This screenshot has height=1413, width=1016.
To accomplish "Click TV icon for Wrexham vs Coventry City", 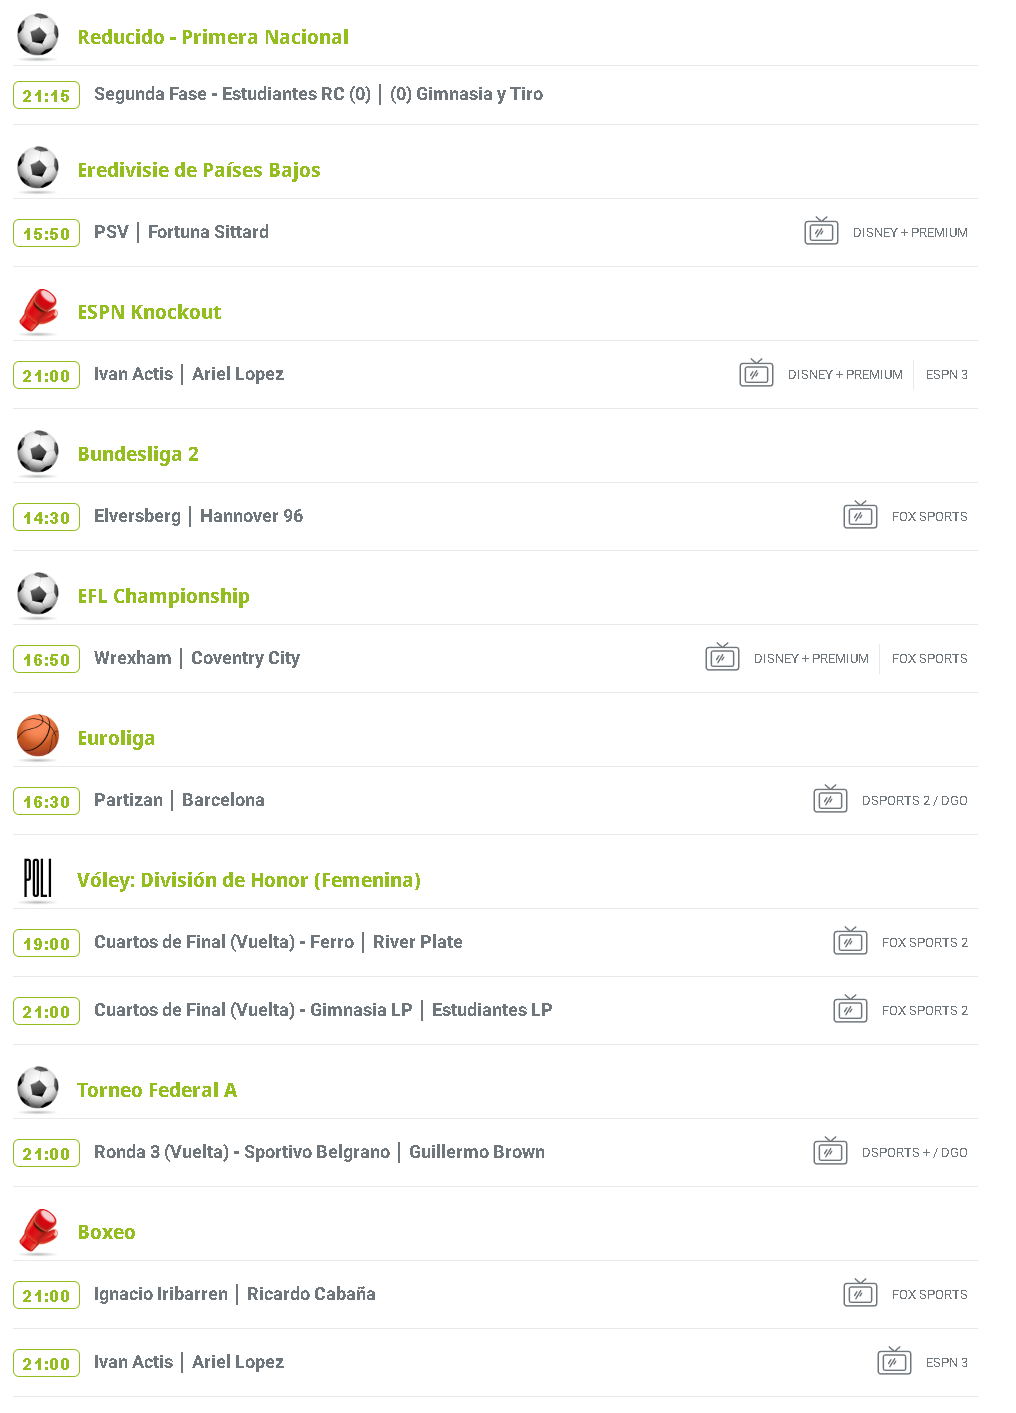I will 722,658.
